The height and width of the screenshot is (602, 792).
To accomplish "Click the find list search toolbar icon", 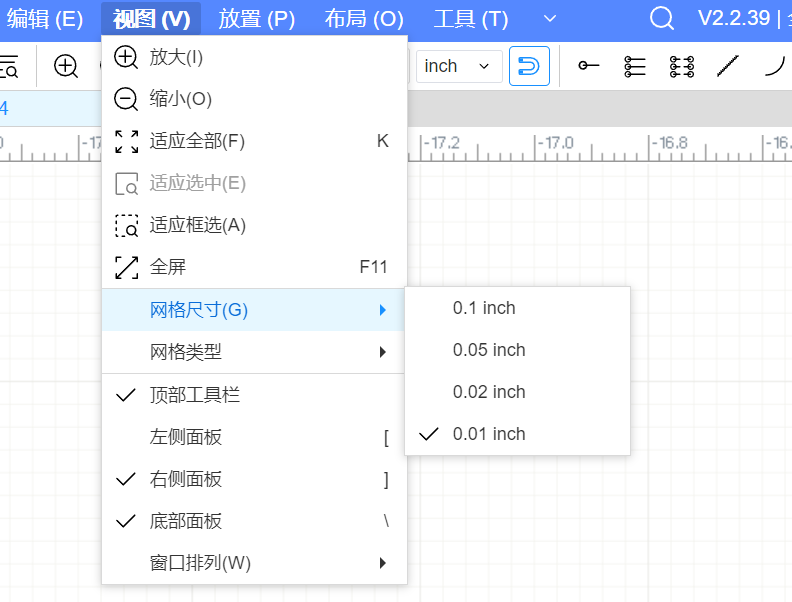I will pyautogui.click(x=9, y=66).
